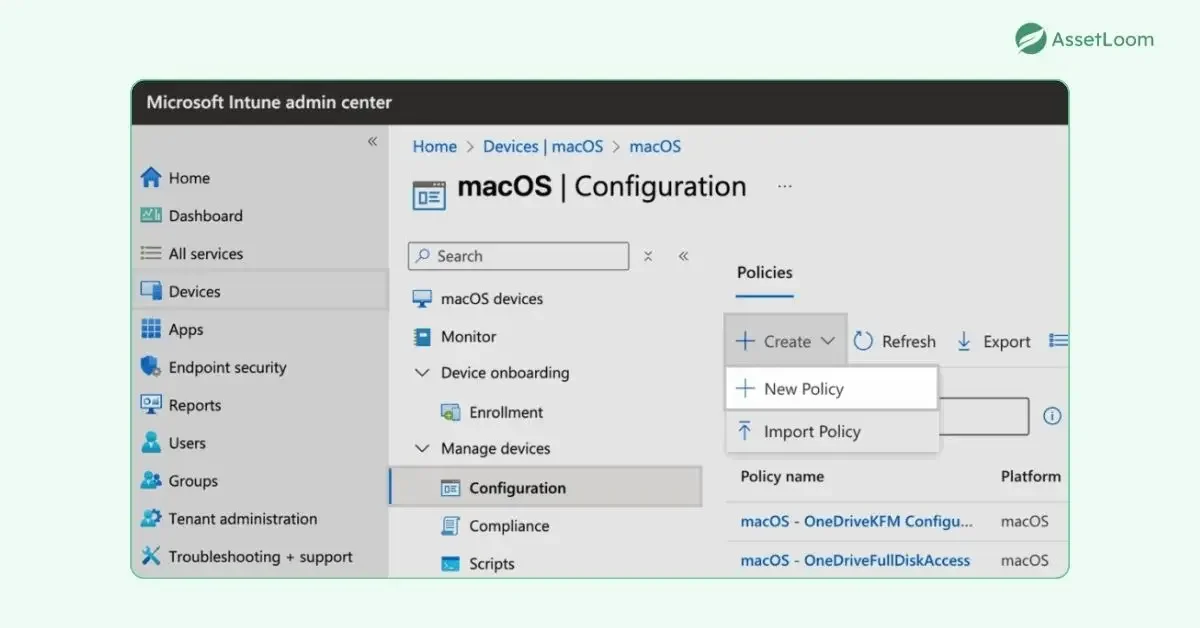Select the Devices monitor icon
Viewport: 1200px width, 628px height.
pos(151,291)
